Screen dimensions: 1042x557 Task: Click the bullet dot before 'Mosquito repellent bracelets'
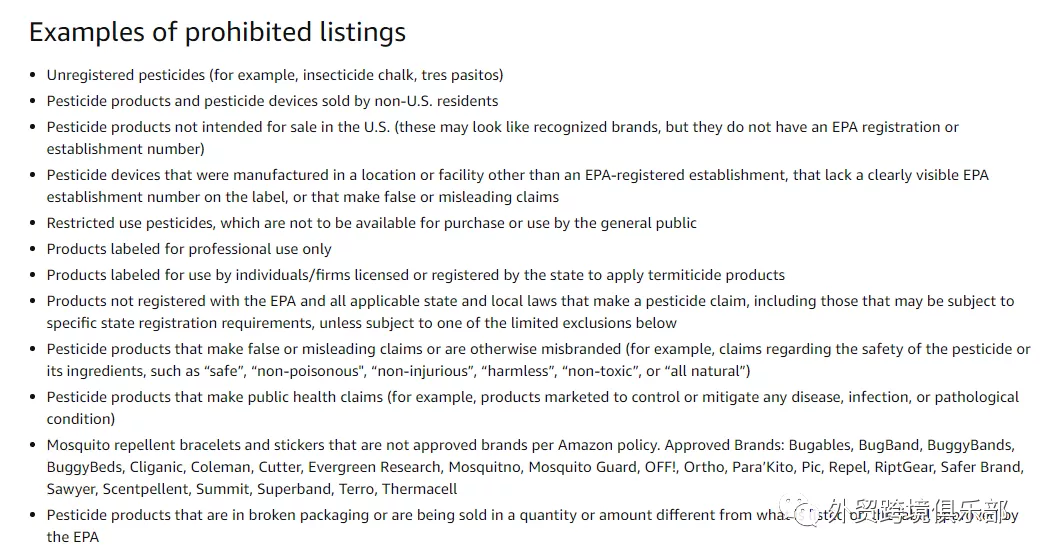coord(33,445)
